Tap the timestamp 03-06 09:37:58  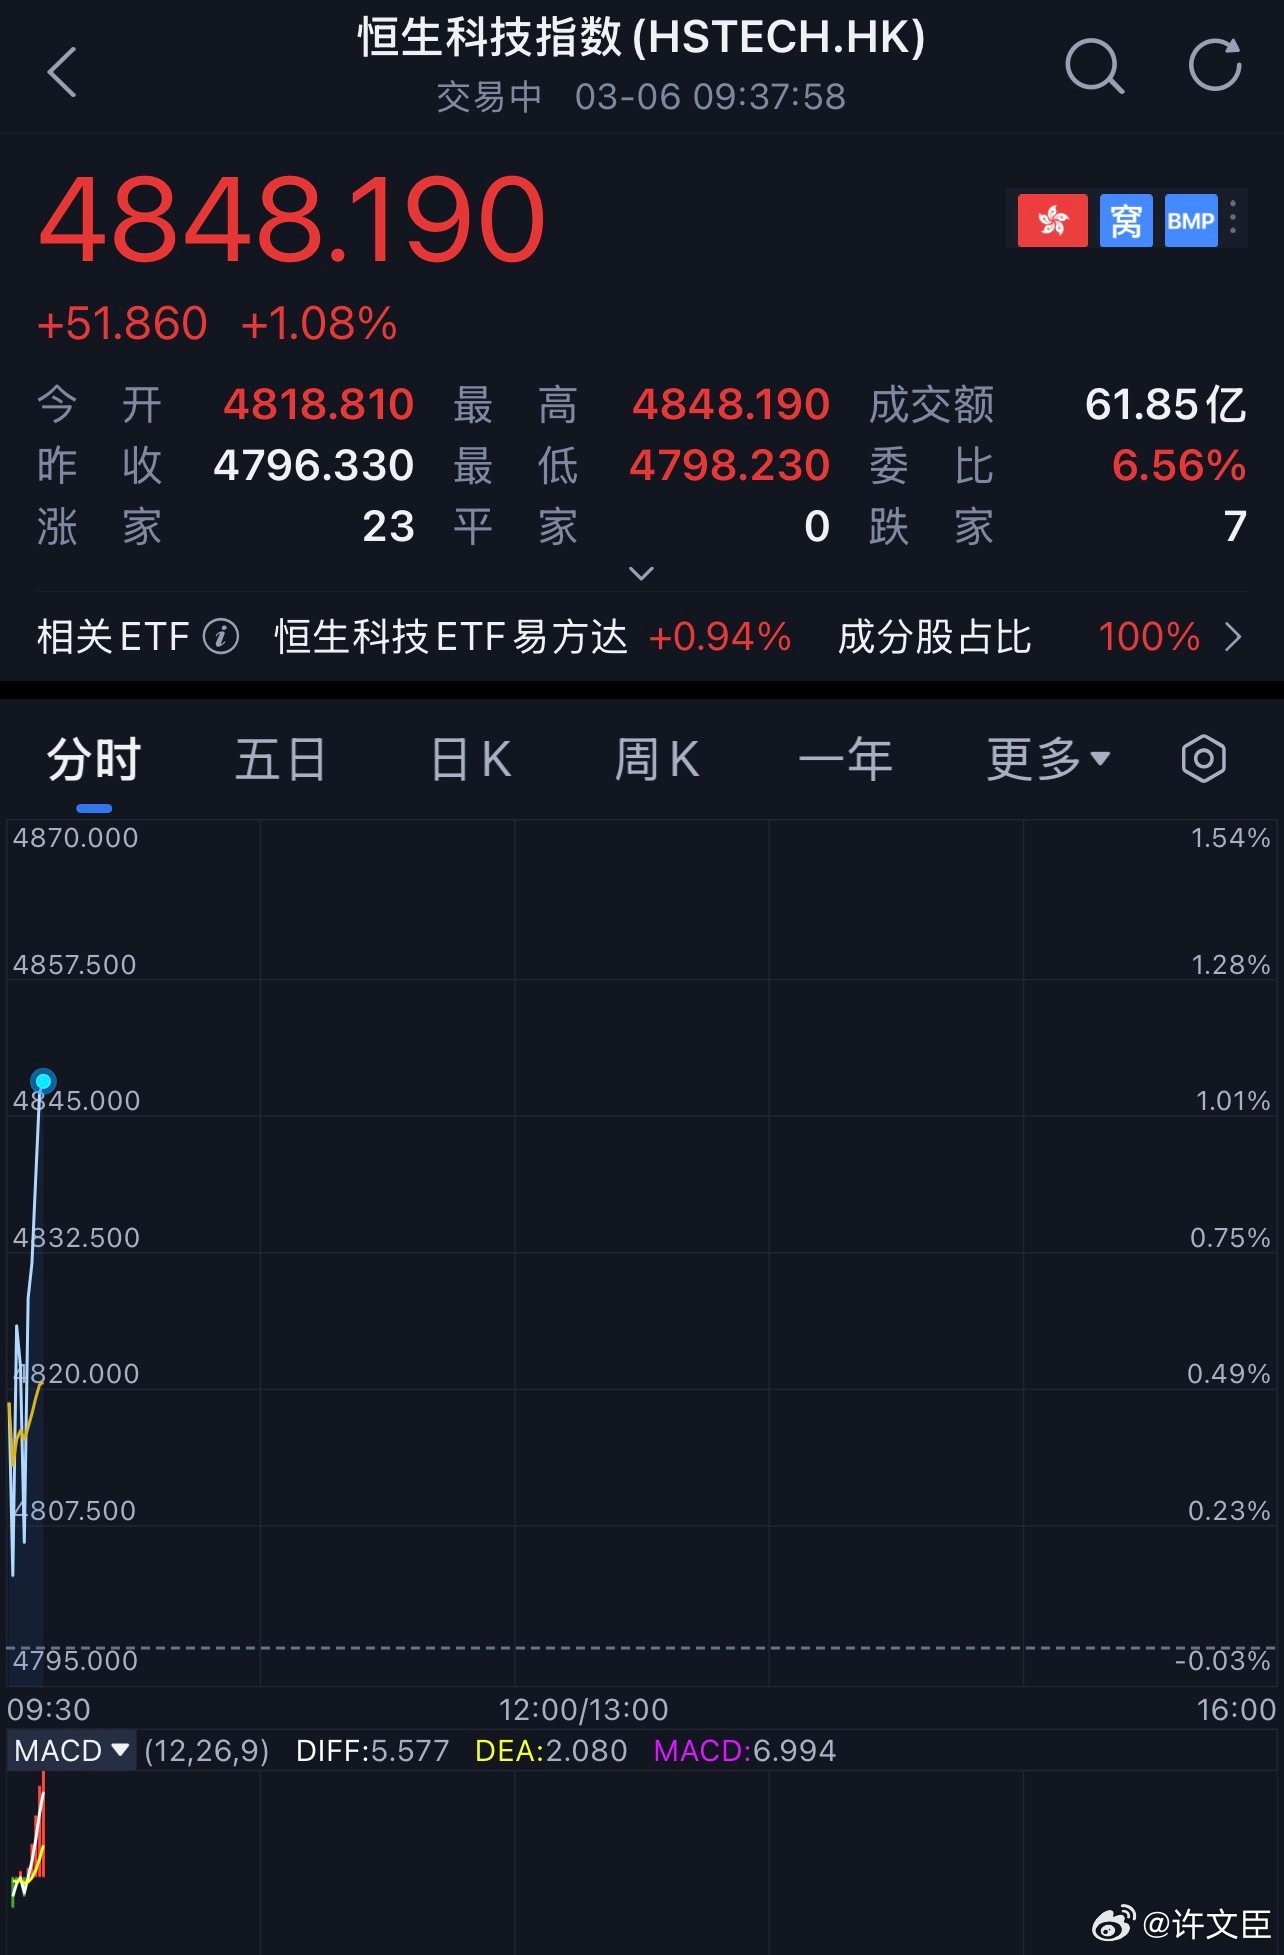tap(710, 97)
